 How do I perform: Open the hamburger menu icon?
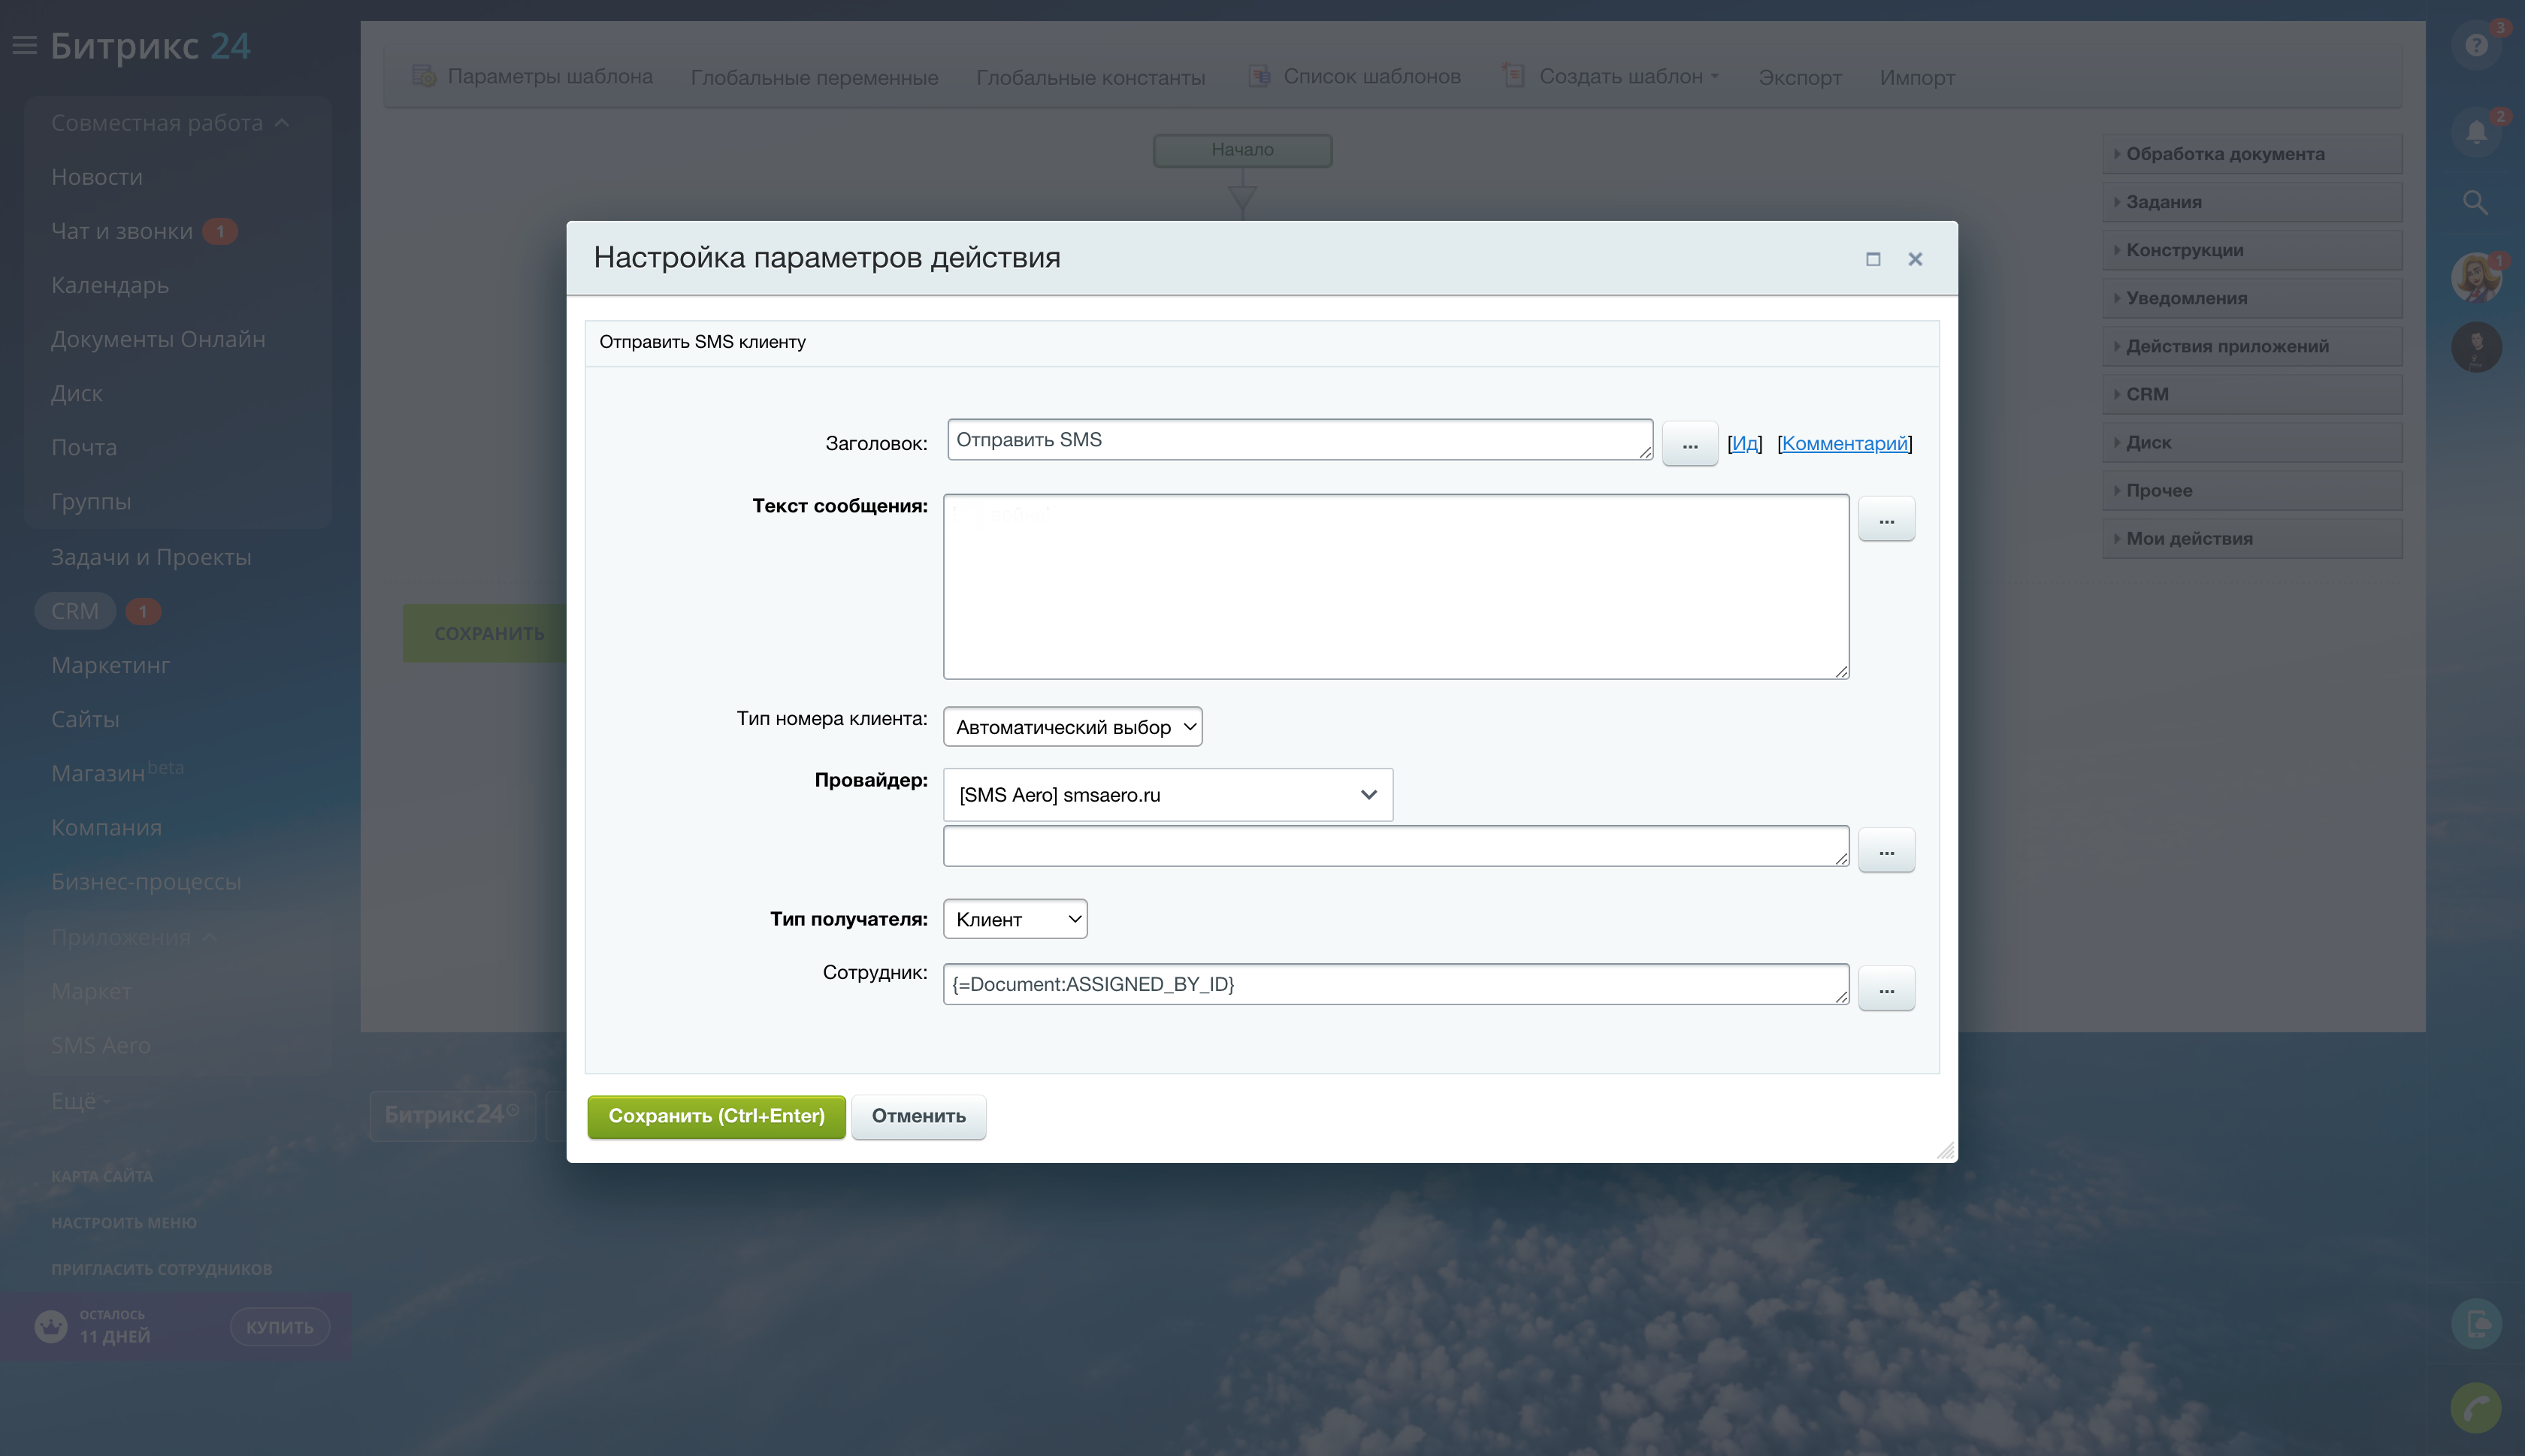(24, 45)
